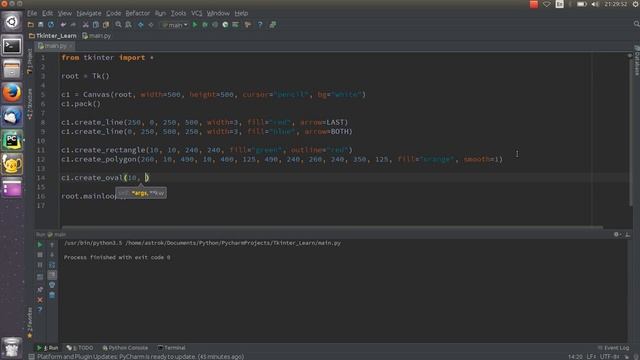Open the VCS menu

coord(197,13)
